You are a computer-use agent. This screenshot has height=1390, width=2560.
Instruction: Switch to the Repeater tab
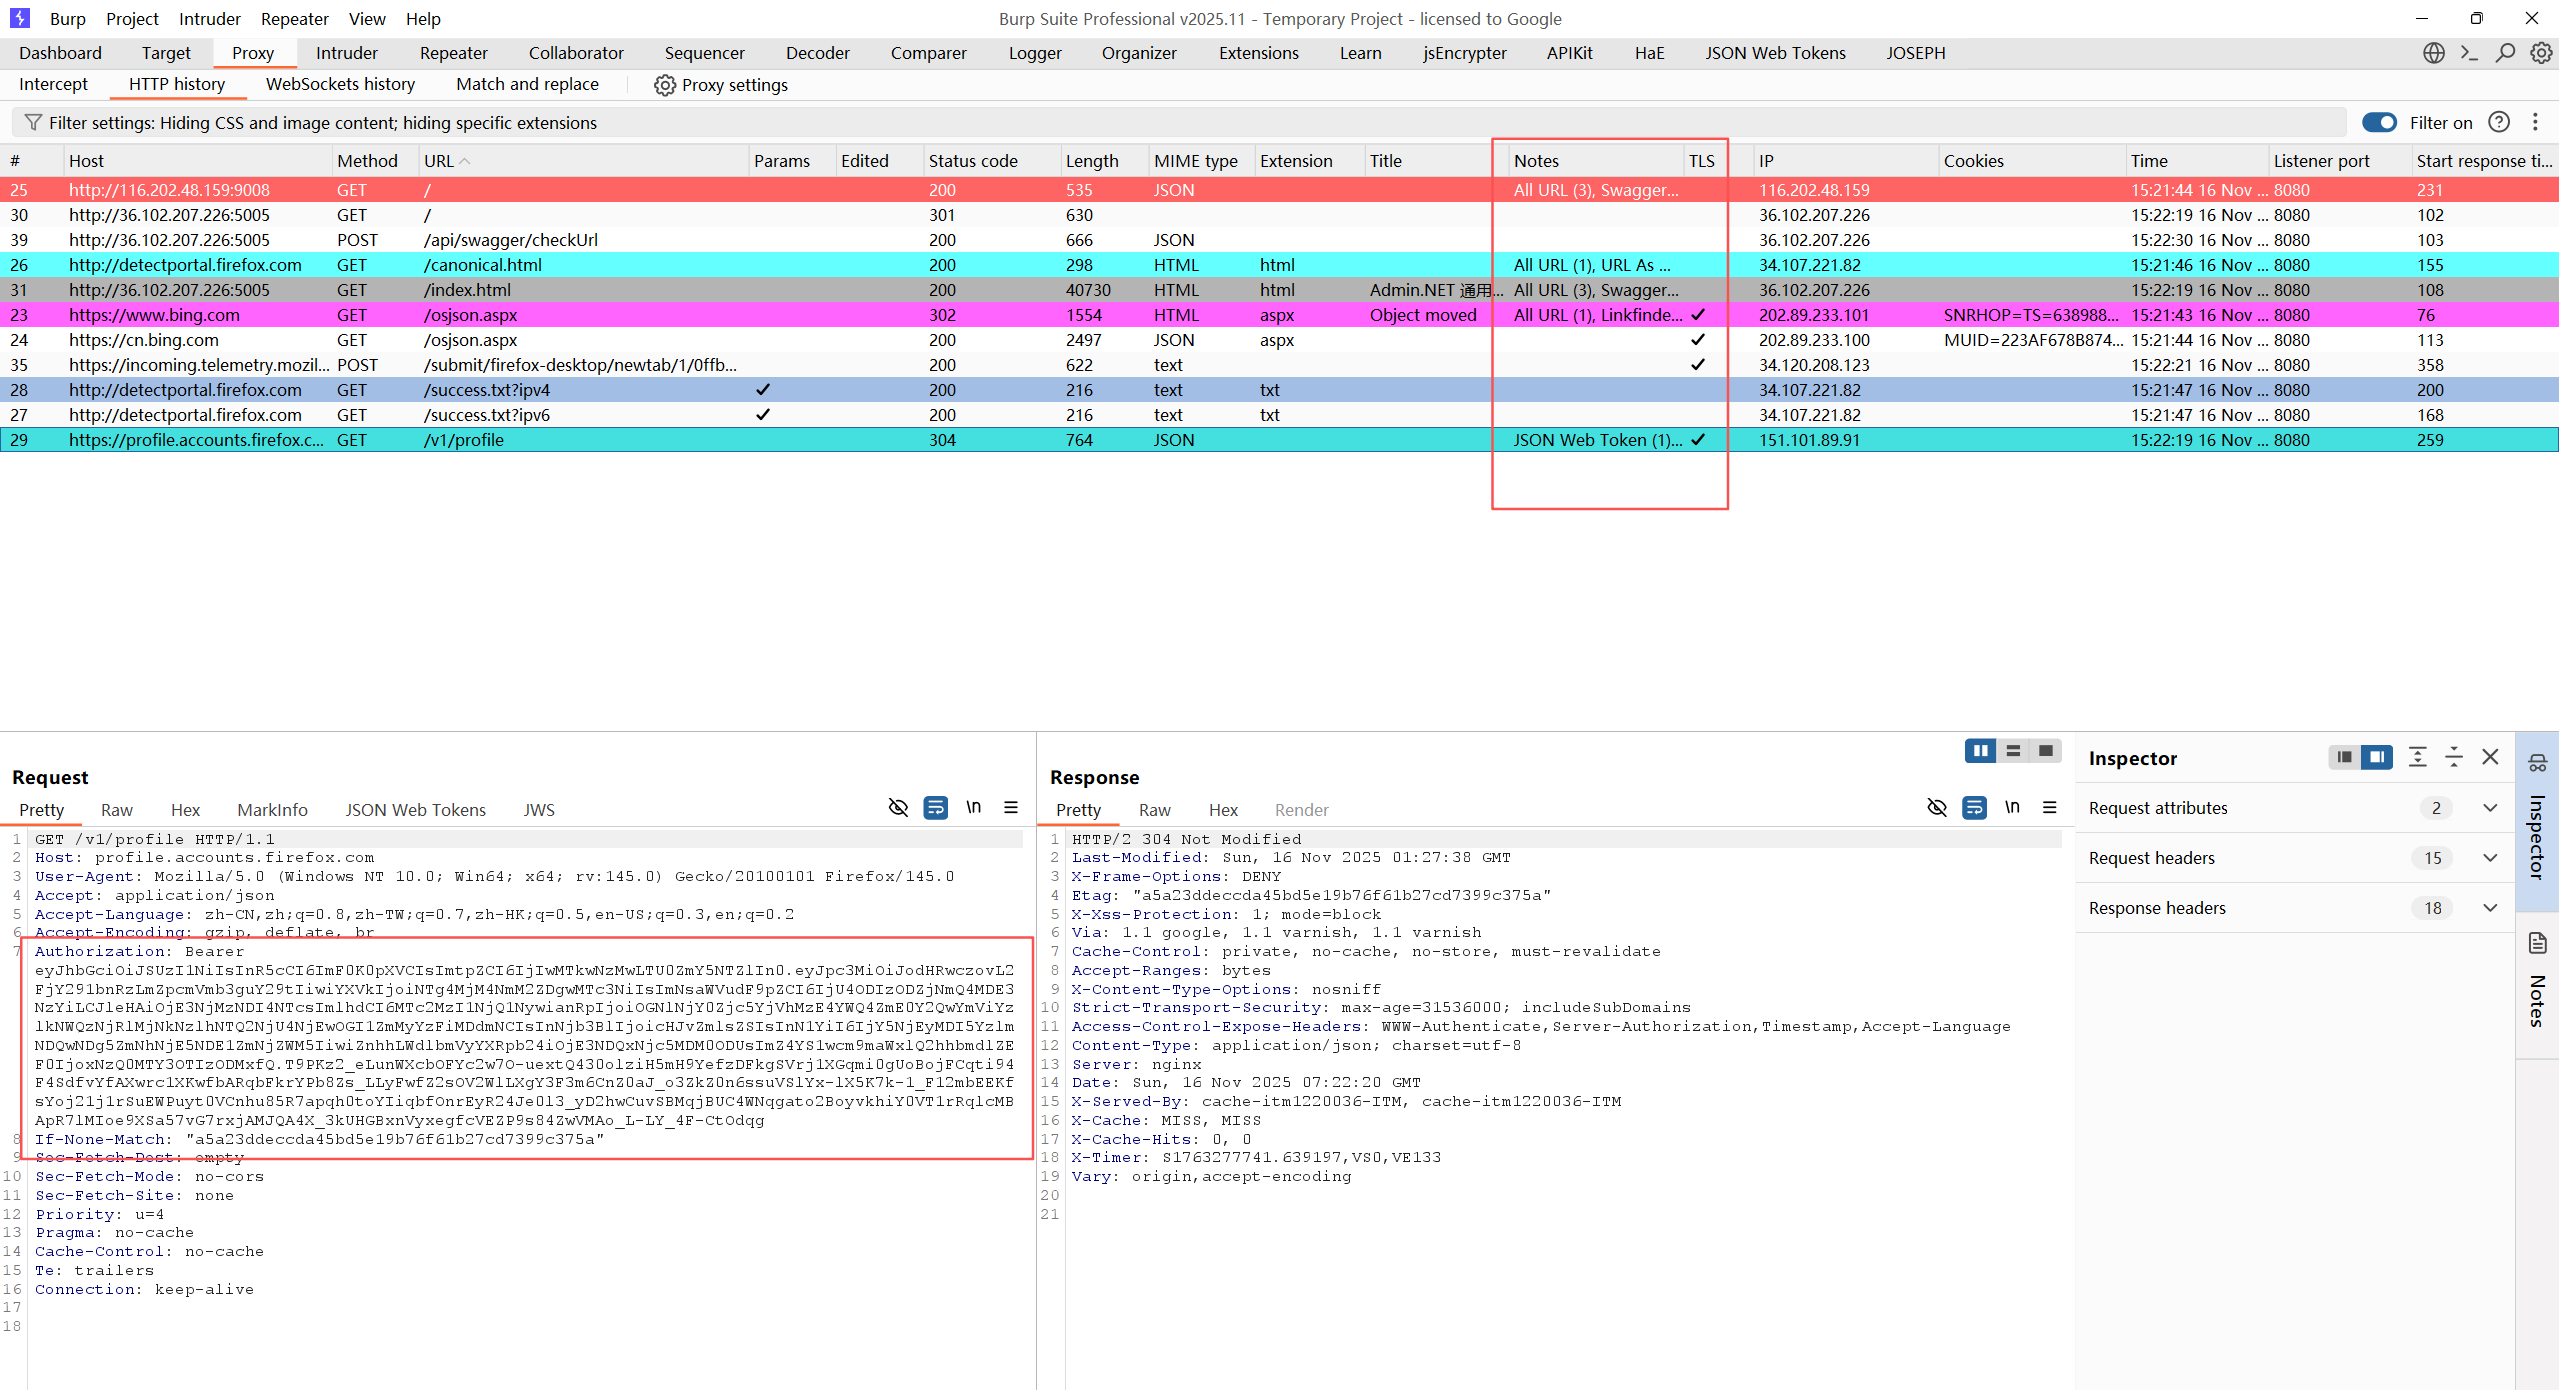tap(453, 53)
